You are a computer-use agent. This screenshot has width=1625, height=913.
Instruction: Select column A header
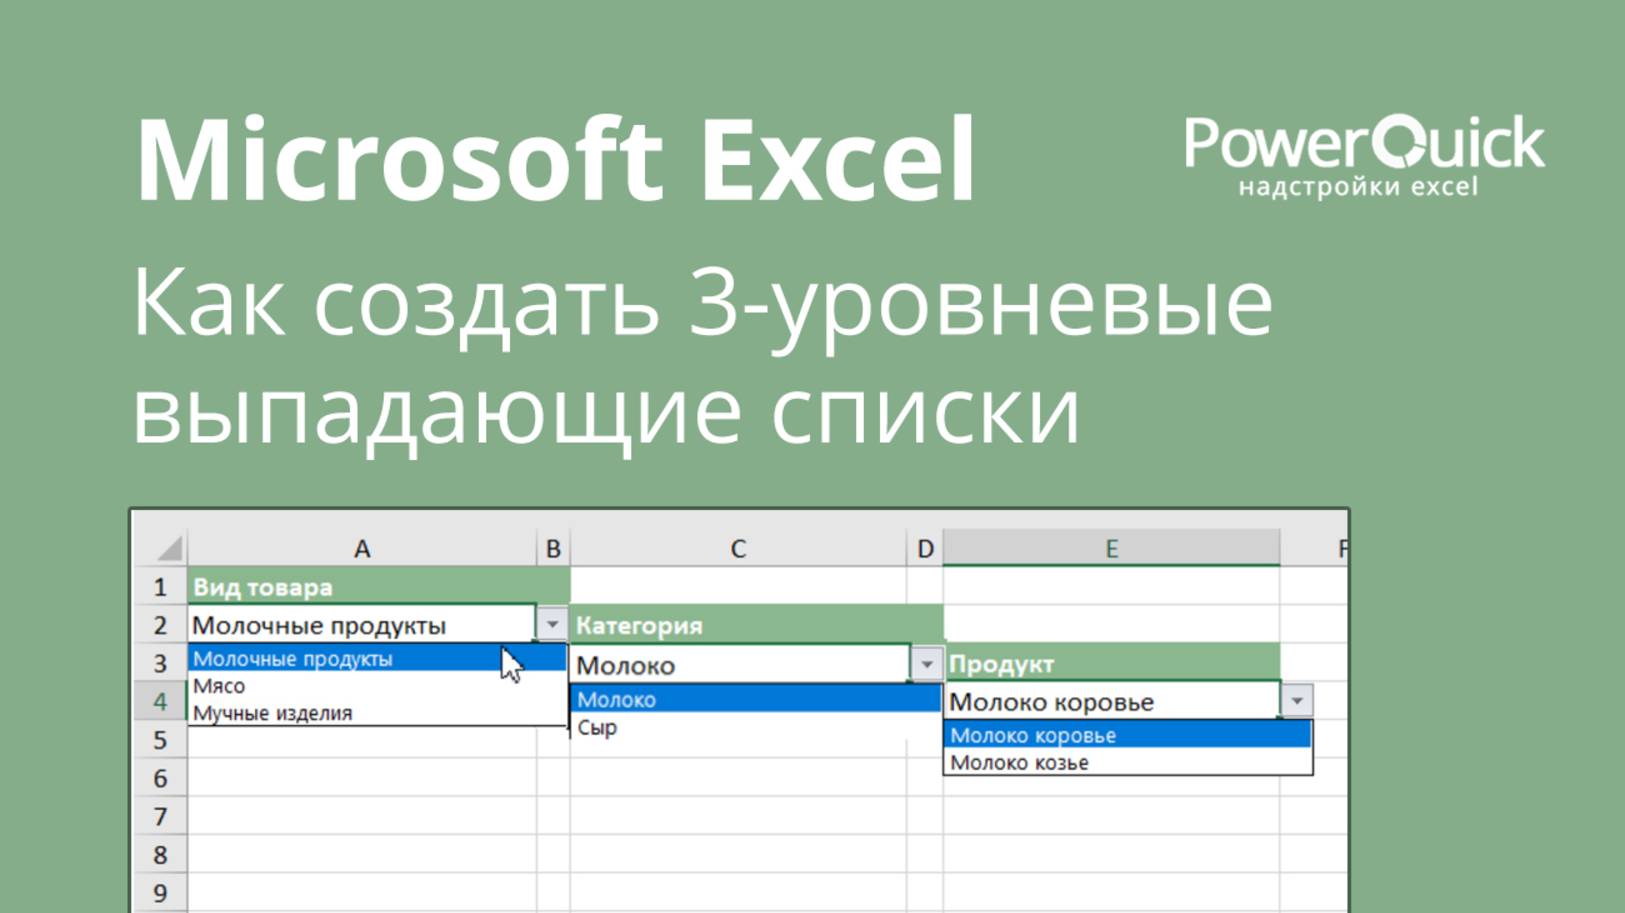tap(362, 548)
